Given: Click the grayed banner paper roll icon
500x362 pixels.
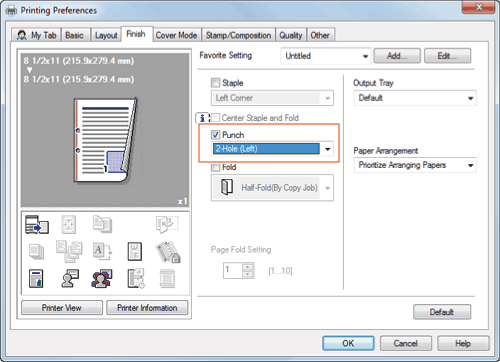Looking at the screenshot, I should (167, 279).
